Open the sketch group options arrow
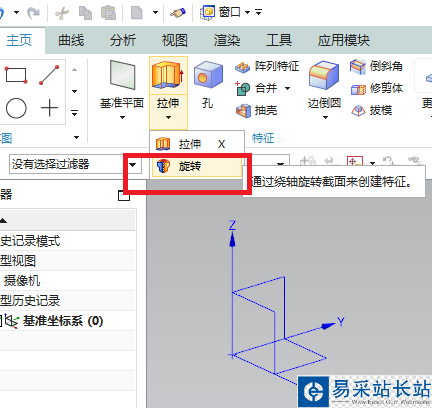 pyautogui.click(x=77, y=137)
